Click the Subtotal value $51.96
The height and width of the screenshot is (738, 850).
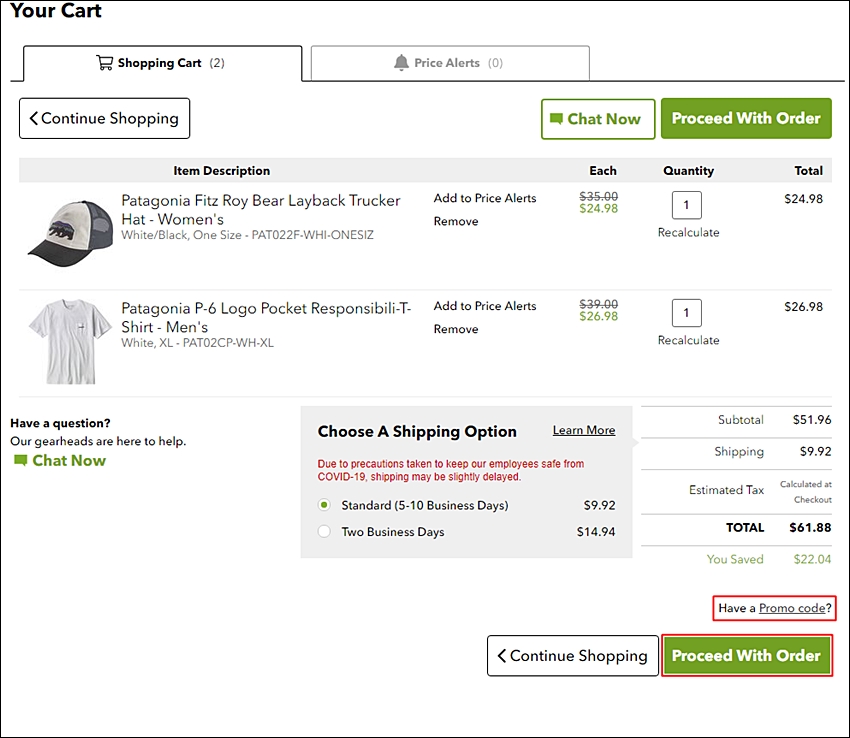[x=812, y=420]
